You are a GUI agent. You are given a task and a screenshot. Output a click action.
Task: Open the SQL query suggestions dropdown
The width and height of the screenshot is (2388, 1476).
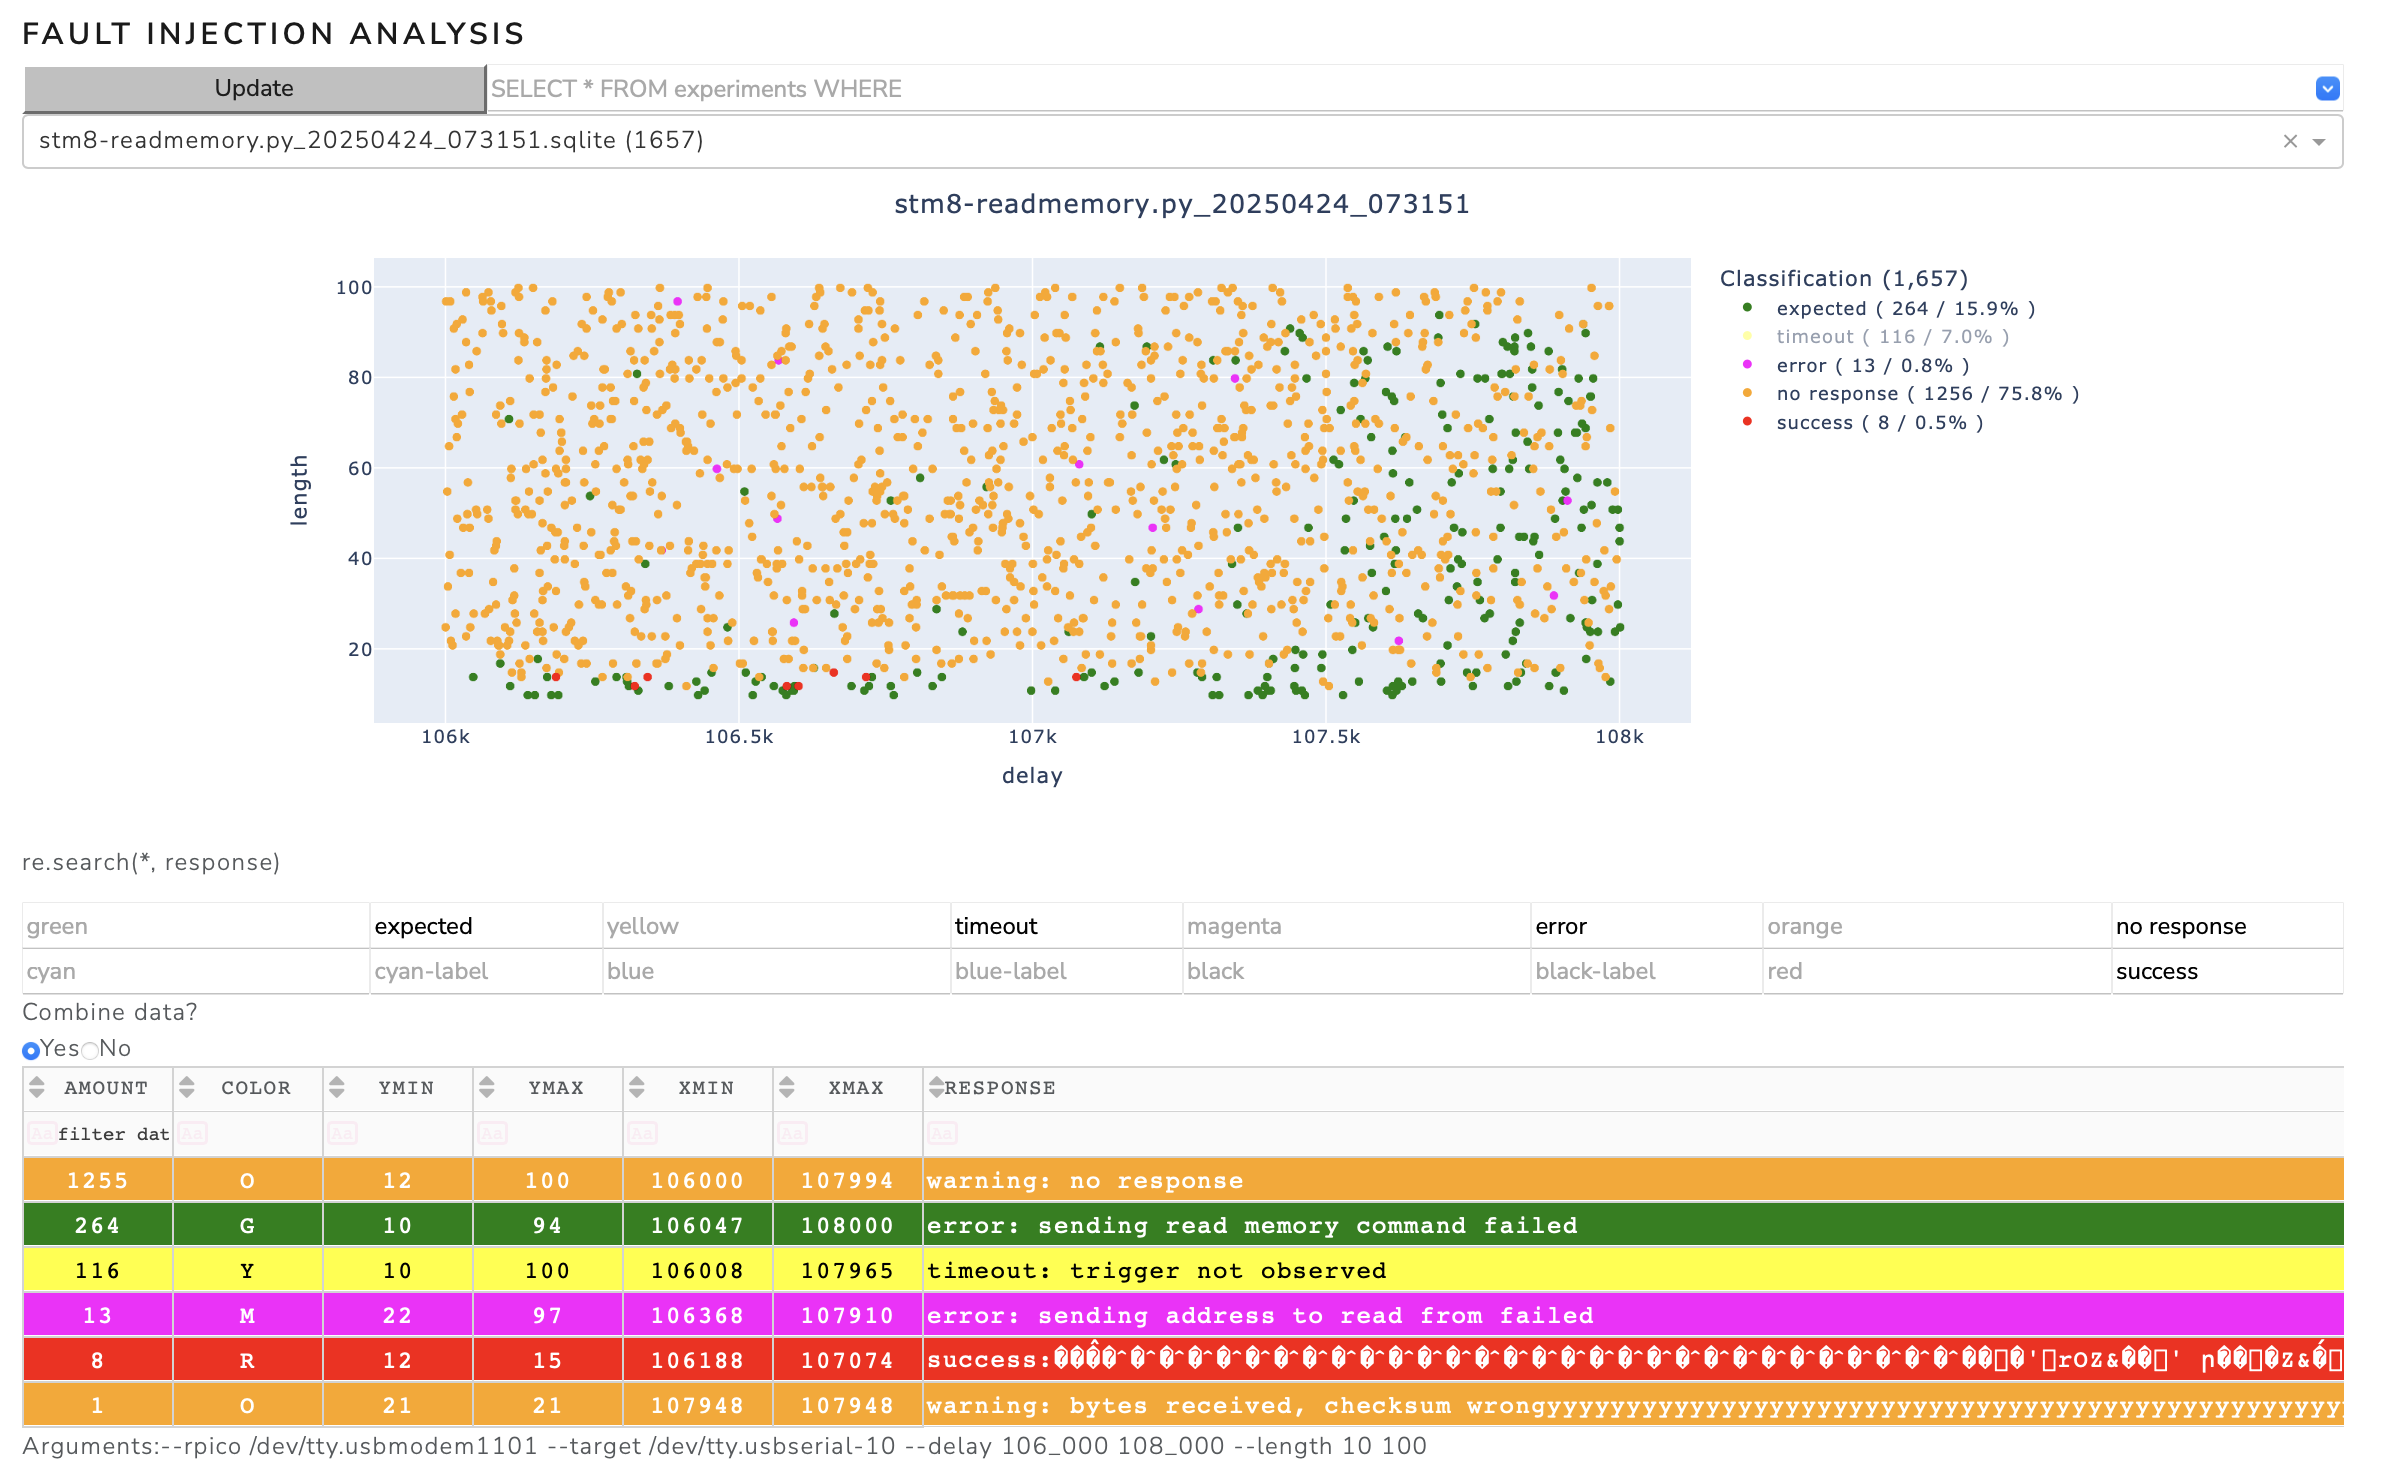(x=2327, y=89)
